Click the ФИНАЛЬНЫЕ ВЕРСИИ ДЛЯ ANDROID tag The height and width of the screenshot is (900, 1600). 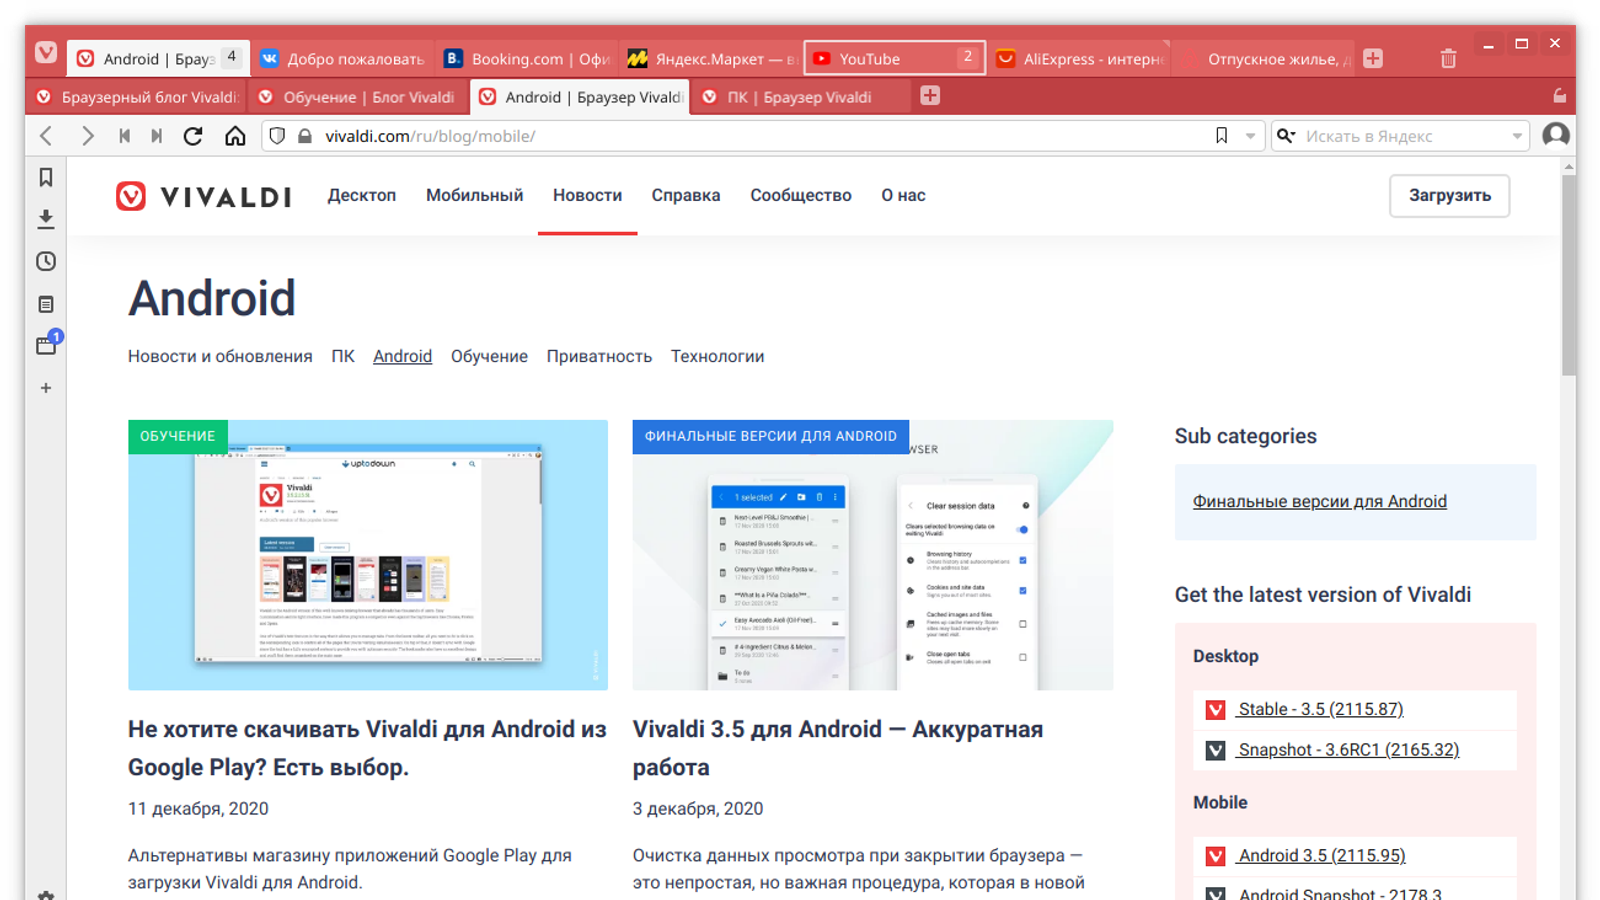click(x=771, y=436)
